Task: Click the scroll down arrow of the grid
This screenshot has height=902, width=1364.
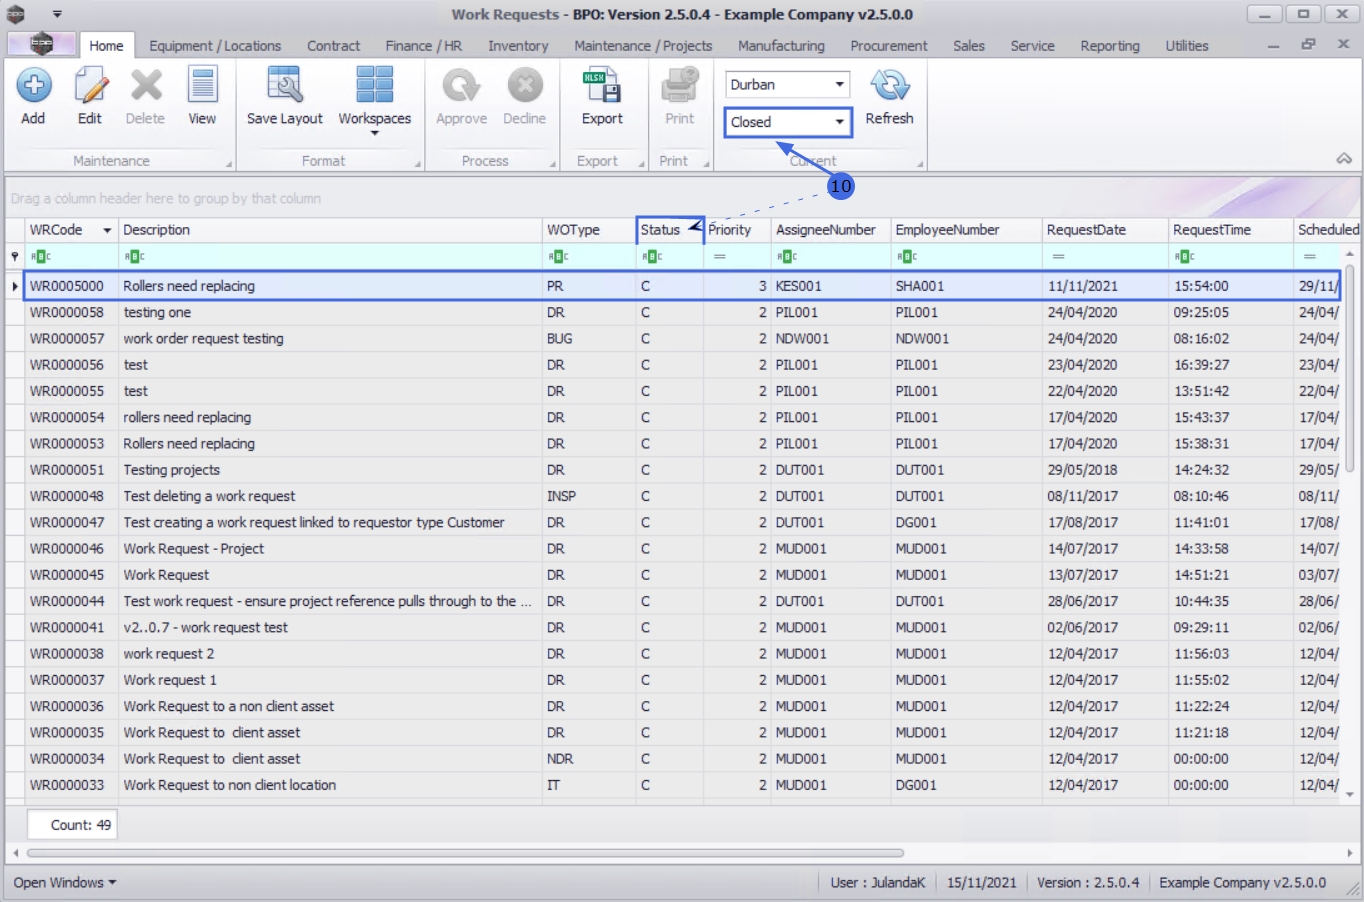Action: [1350, 794]
